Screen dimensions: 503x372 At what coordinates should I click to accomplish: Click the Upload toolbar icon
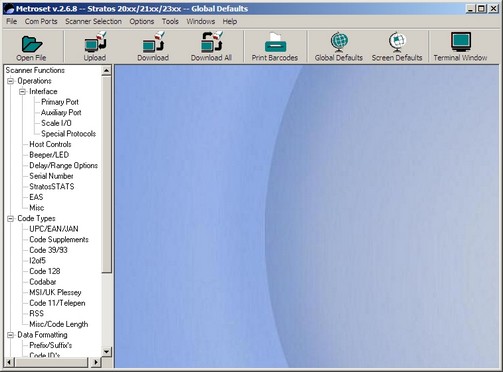click(x=95, y=42)
